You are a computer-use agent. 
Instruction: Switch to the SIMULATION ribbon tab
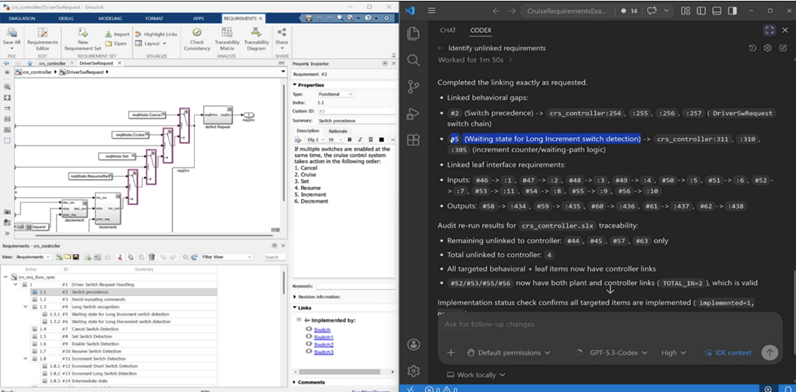point(22,18)
